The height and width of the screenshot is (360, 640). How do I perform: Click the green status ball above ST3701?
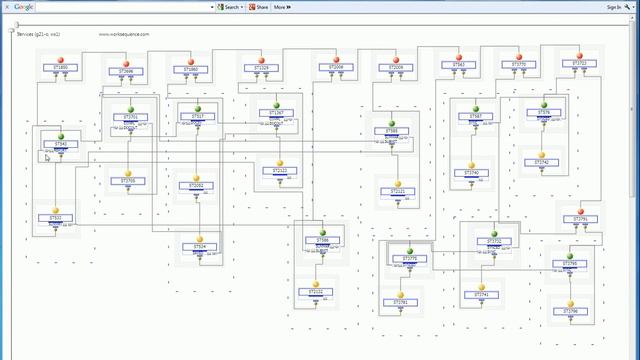click(131, 109)
